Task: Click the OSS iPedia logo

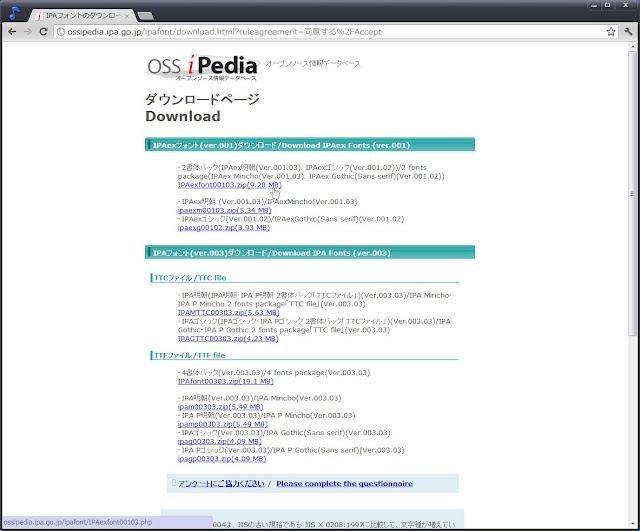Action: click(x=203, y=67)
